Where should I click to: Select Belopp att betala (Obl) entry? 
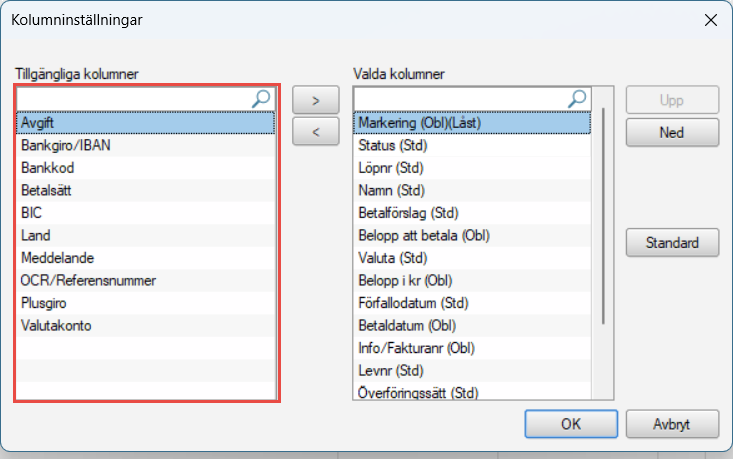[x=472, y=236]
